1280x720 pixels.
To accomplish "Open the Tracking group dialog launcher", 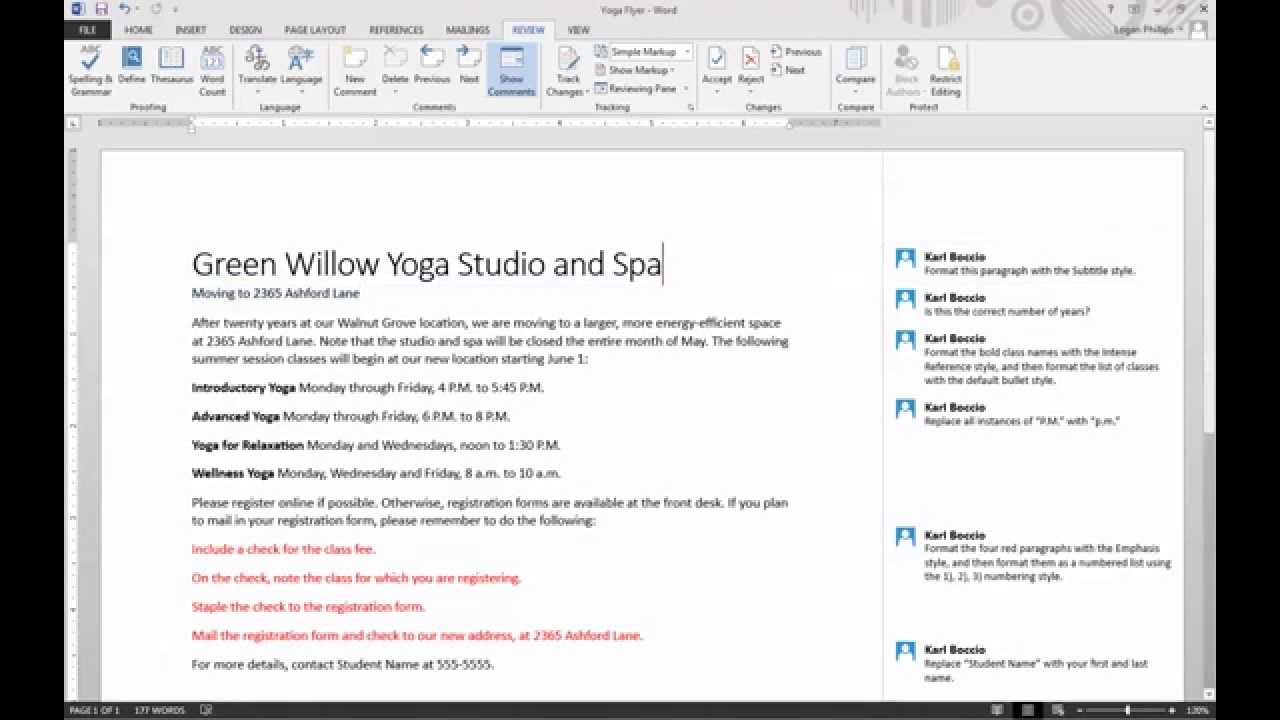I will coord(690,107).
